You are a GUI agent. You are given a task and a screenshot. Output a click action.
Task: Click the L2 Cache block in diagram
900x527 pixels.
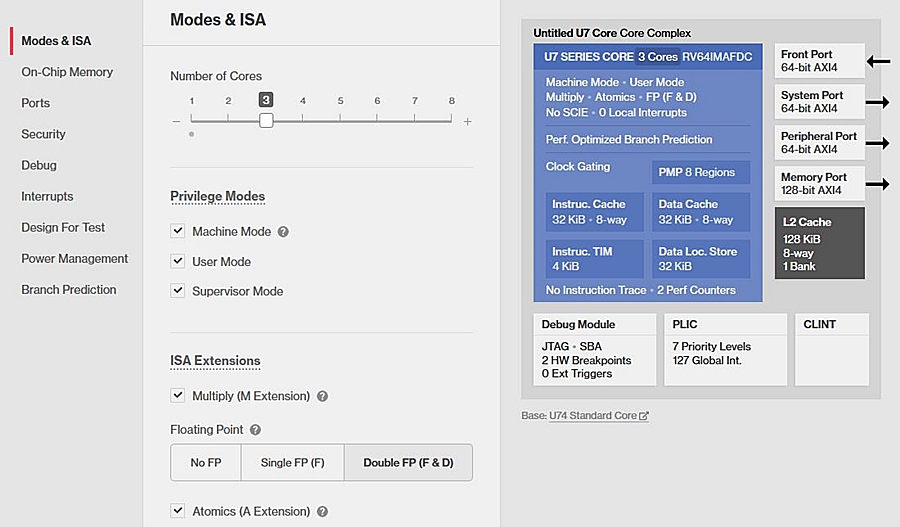tap(819, 243)
